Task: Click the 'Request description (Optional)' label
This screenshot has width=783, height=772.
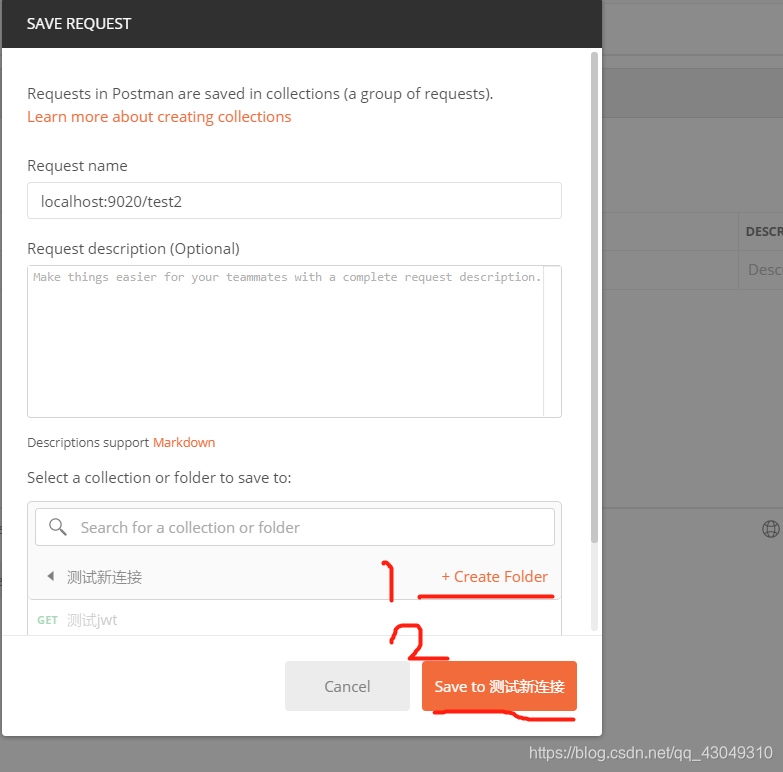Action: coord(133,249)
